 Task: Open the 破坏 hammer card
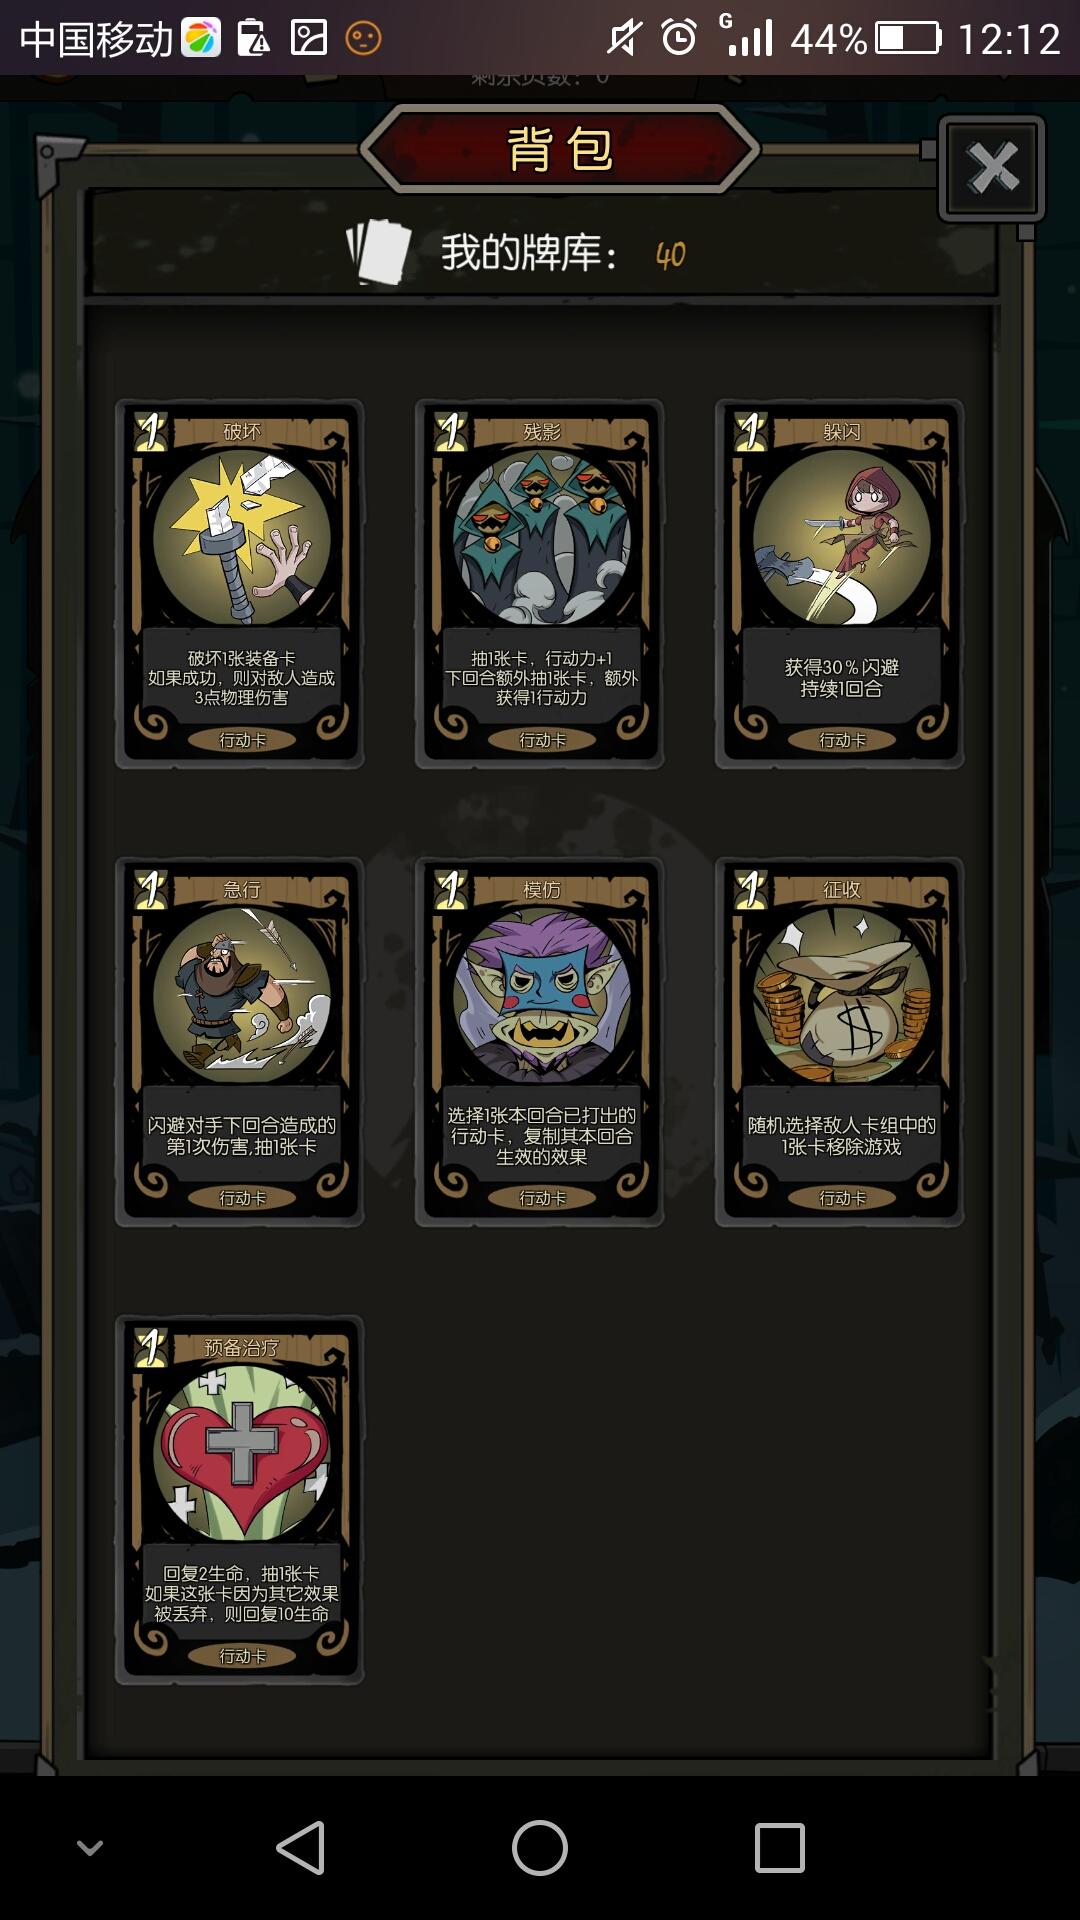pos(240,584)
